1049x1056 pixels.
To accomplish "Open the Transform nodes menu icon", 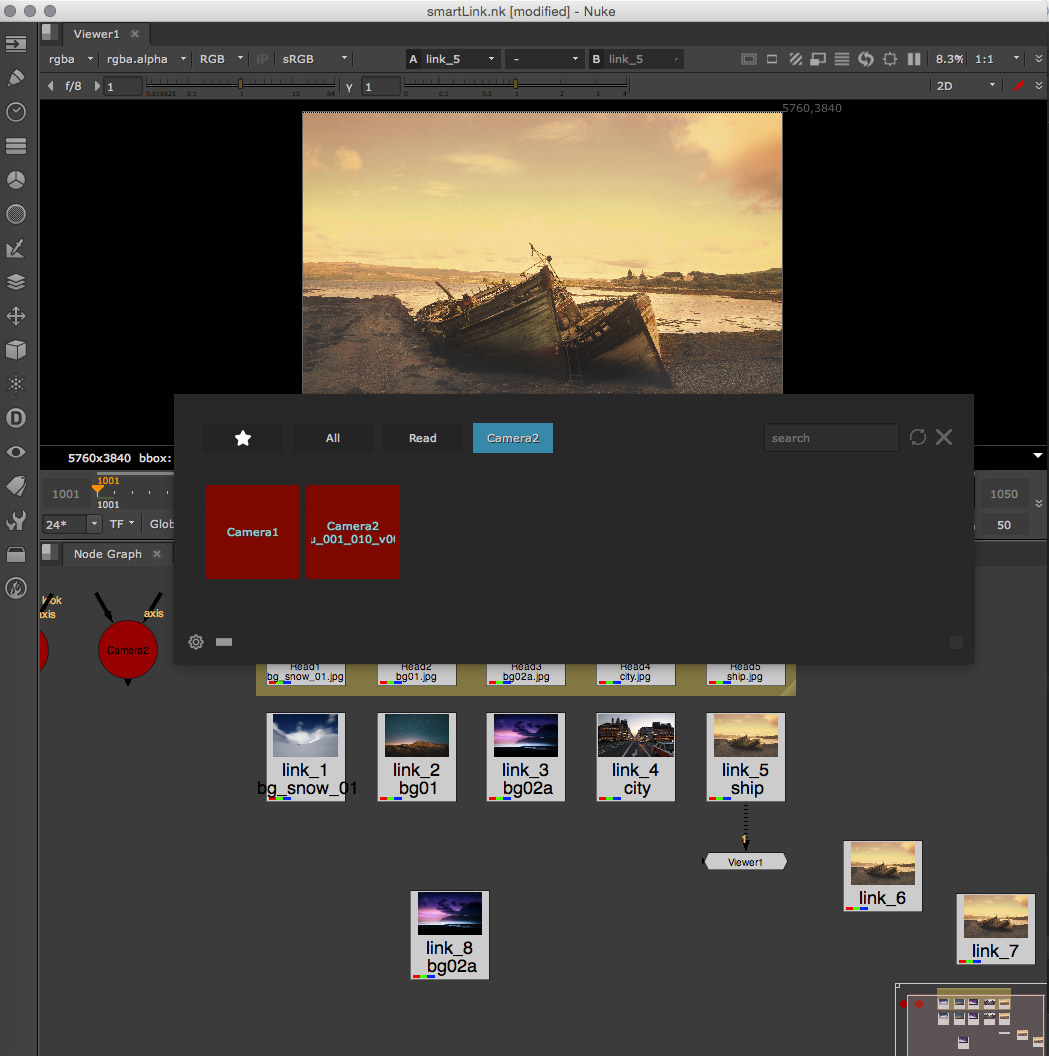I will coord(16,316).
